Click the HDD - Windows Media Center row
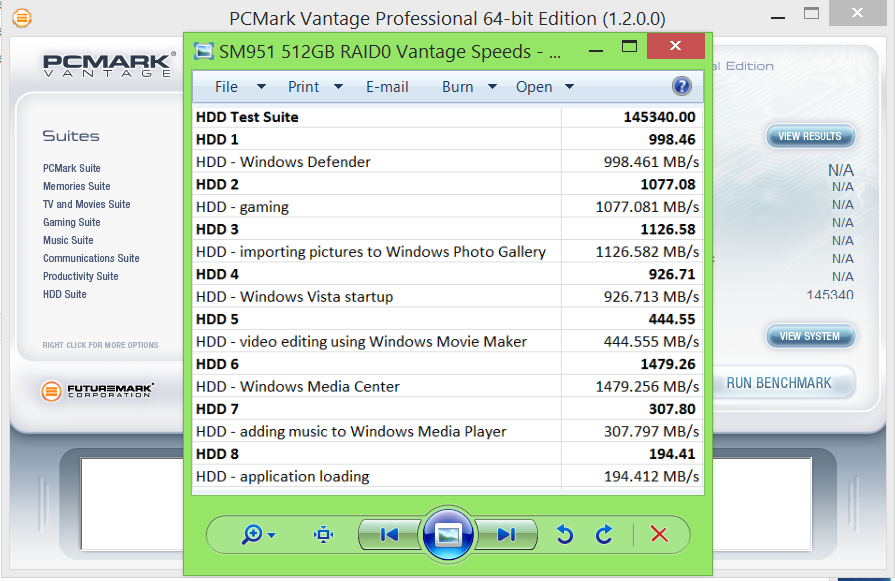 click(x=447, y=386)
